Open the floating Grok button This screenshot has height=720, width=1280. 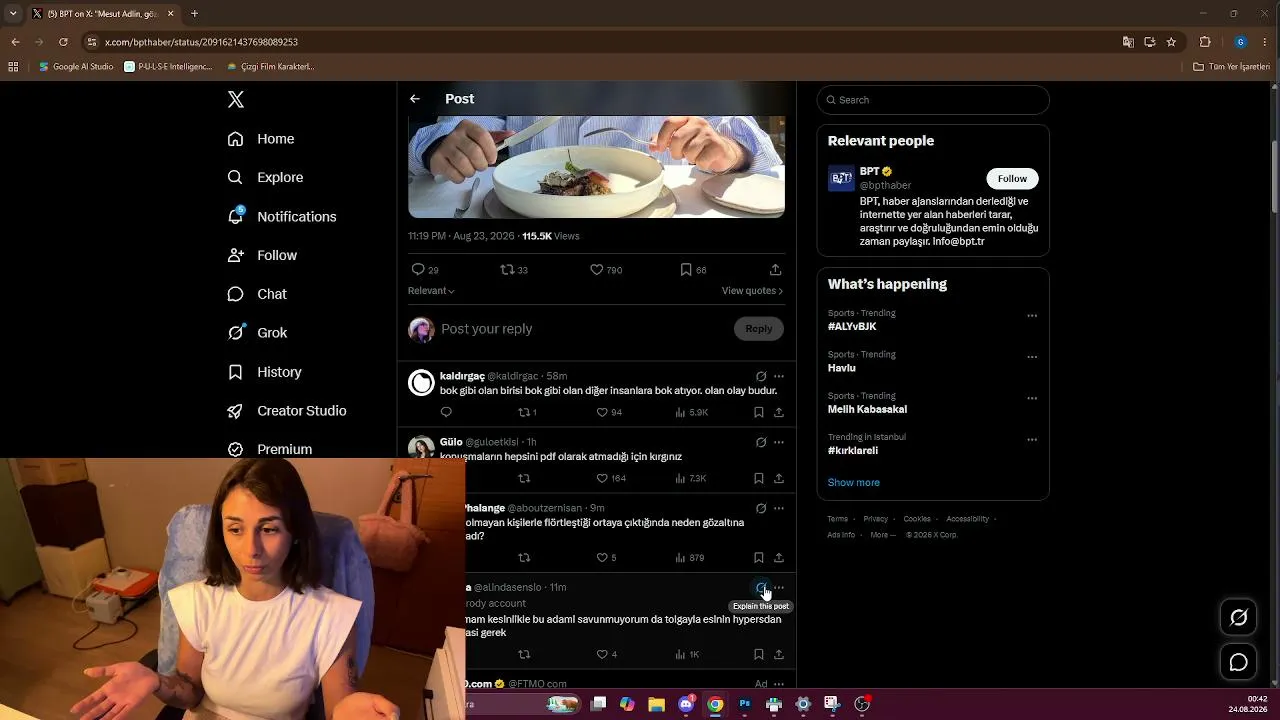(1238, 618)
